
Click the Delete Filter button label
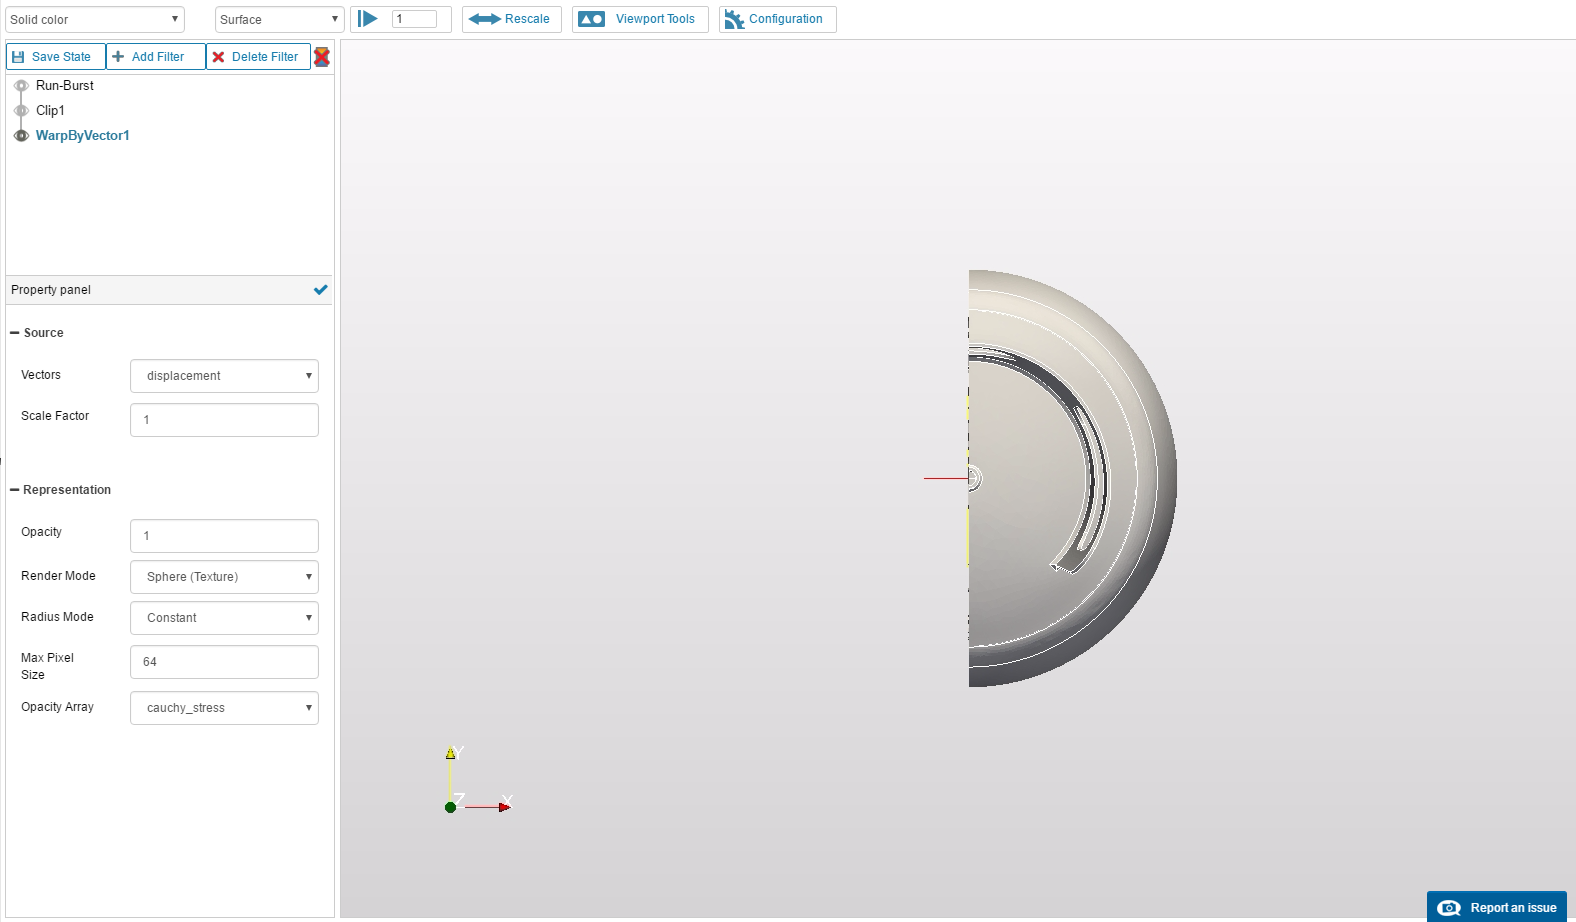coord(265,57)
